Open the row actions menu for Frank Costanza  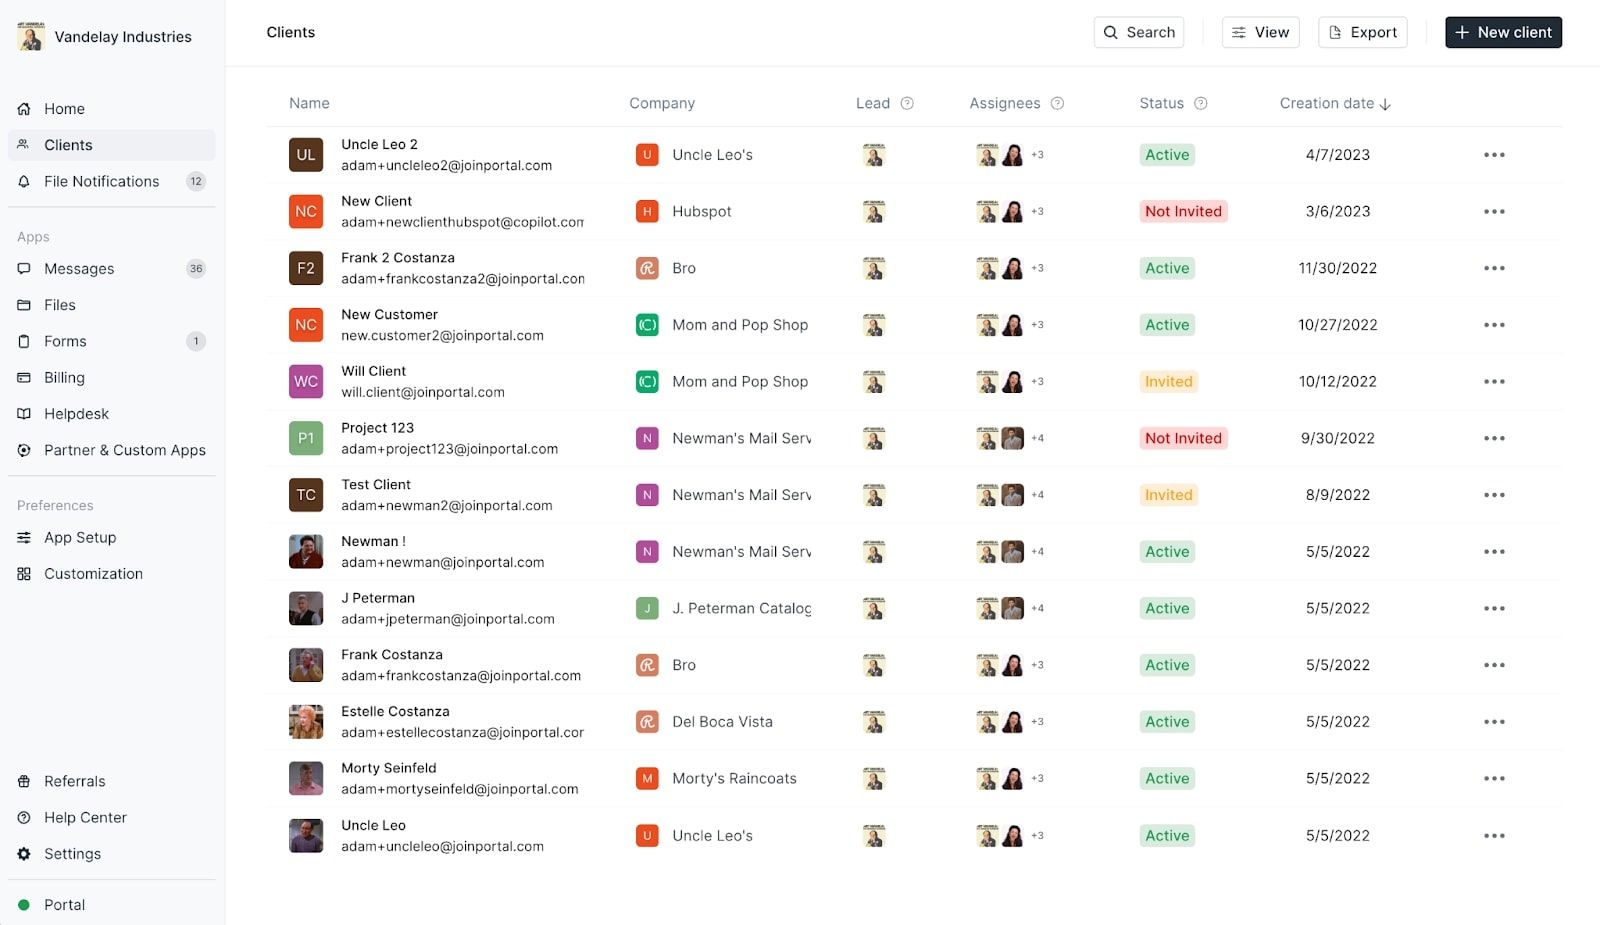pos(1494,664)
